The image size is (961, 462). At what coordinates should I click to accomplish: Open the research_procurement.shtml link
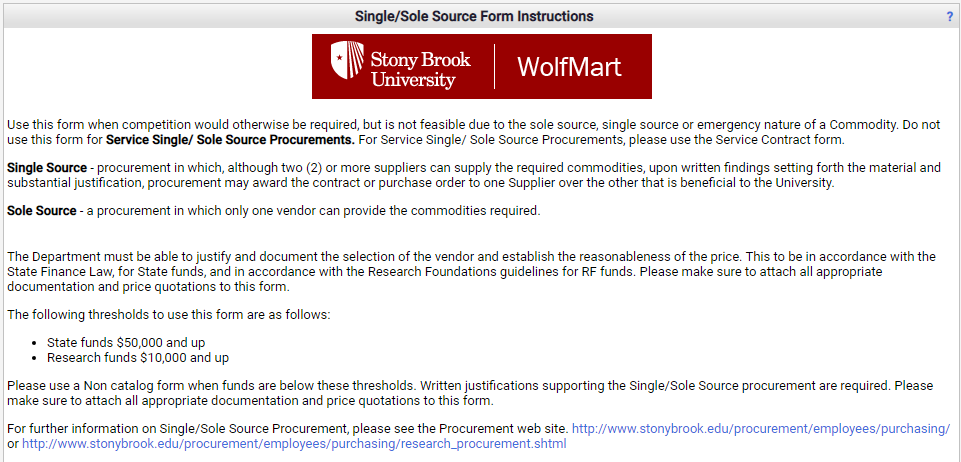[x=294, y=443]
